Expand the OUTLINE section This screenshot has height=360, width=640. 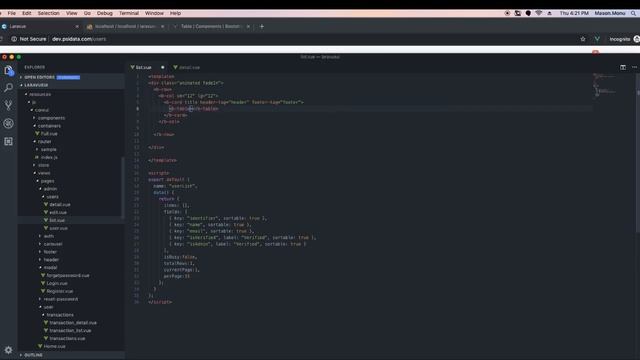pyautogui.click(x=71, y=355)
